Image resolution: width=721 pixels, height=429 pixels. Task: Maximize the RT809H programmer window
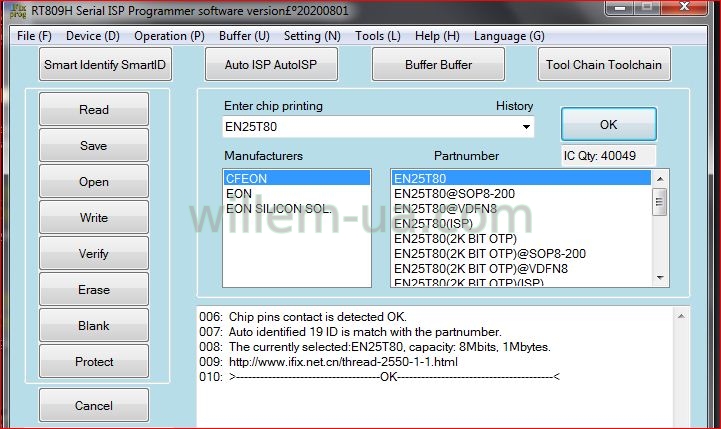(x=647, y=7)
